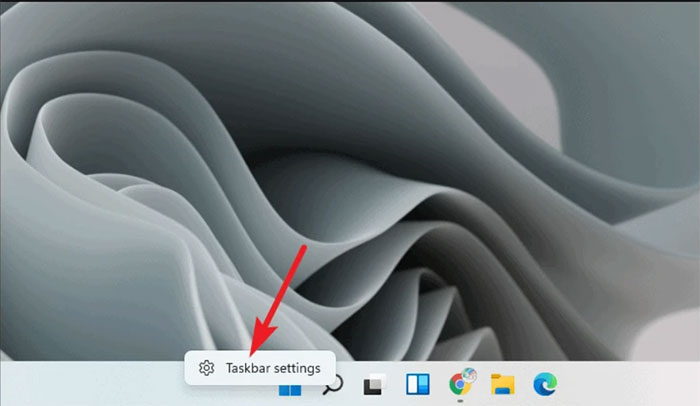
Task: Open the Windows Start menu icon
Action: coord(290,389)
